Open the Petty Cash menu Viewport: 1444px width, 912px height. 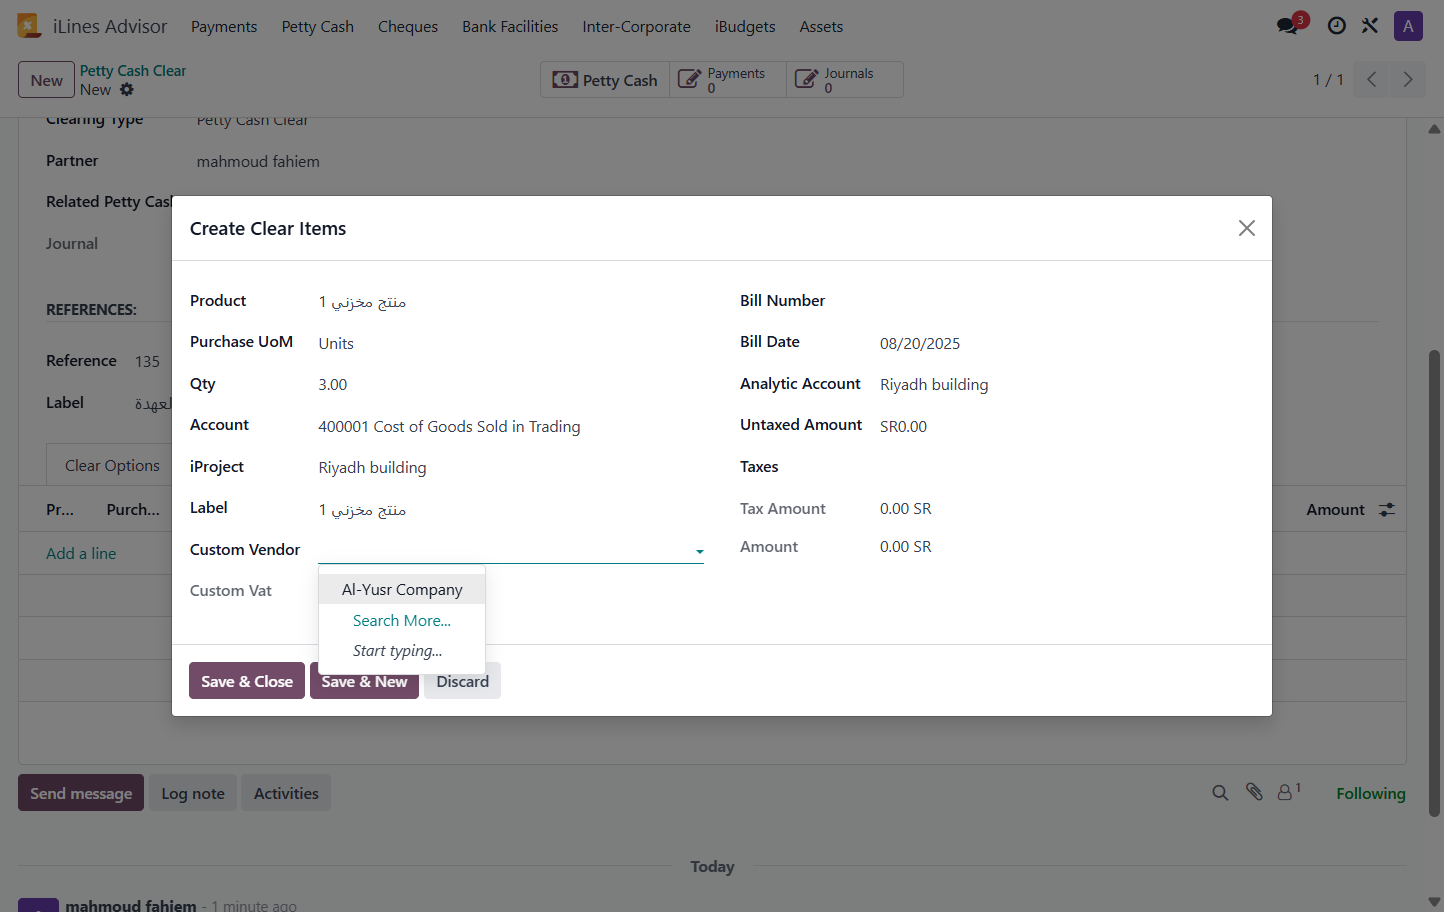pos(318,27)
